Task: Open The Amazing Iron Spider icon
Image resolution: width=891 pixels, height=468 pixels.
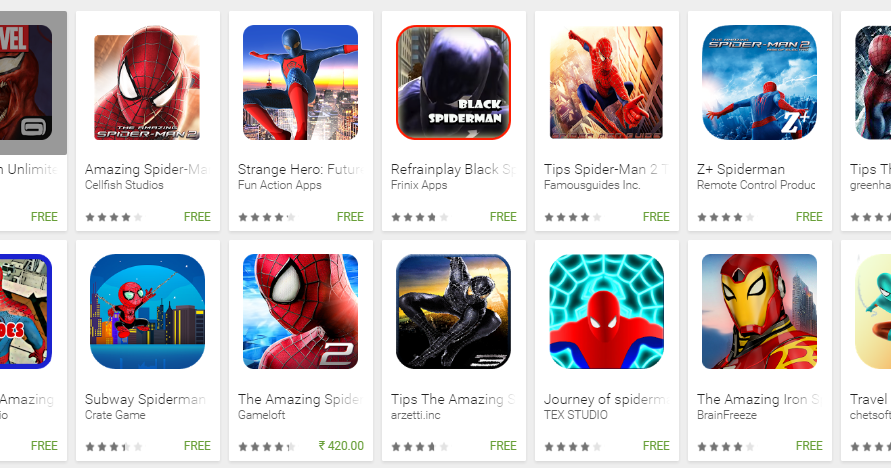Action: 759,311
